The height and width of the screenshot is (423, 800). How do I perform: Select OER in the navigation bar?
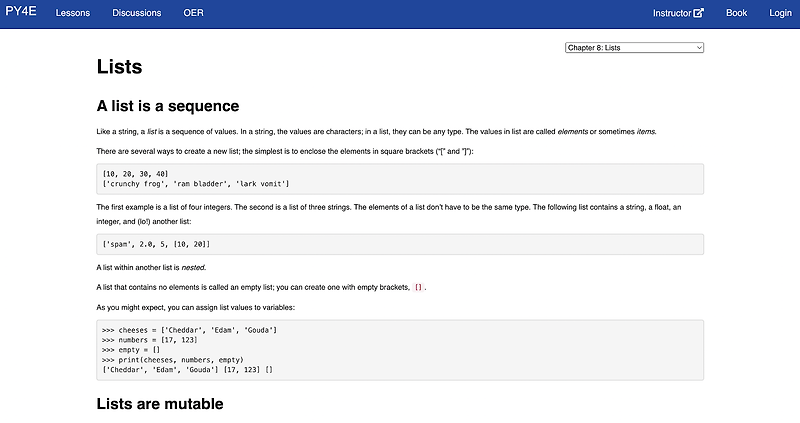point(193,13)
